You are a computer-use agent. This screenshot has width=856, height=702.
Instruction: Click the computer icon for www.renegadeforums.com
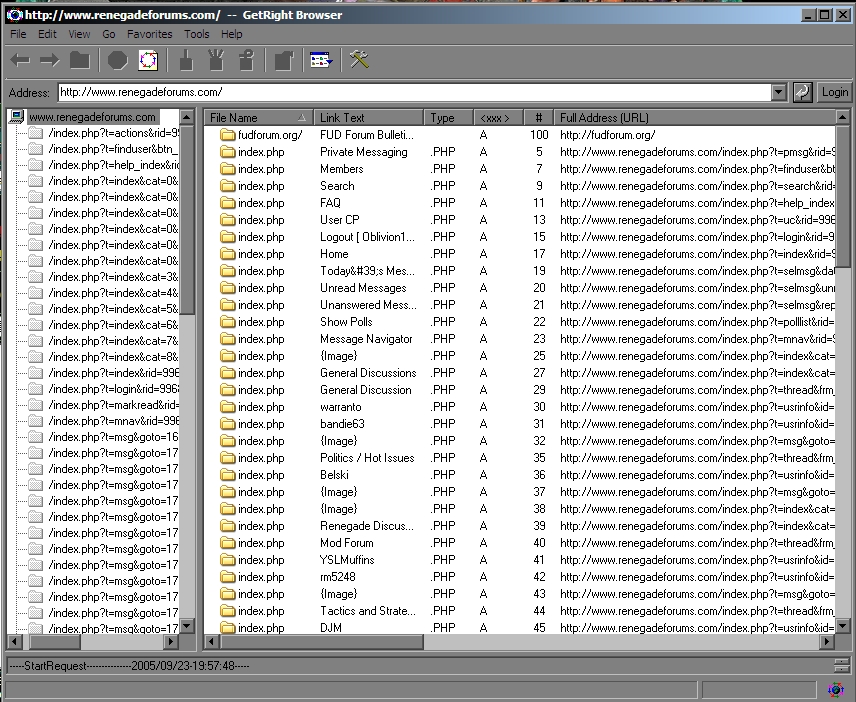coord(16,117)
